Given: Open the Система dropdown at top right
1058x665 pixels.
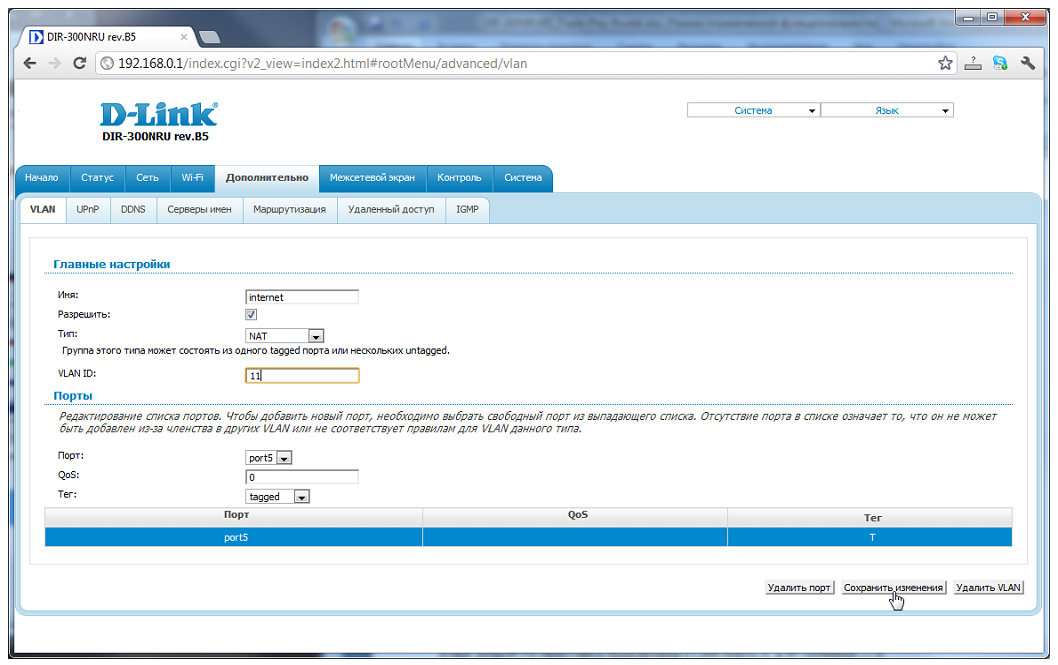Looking at the screenshot, I should click(x=753, y=110).
